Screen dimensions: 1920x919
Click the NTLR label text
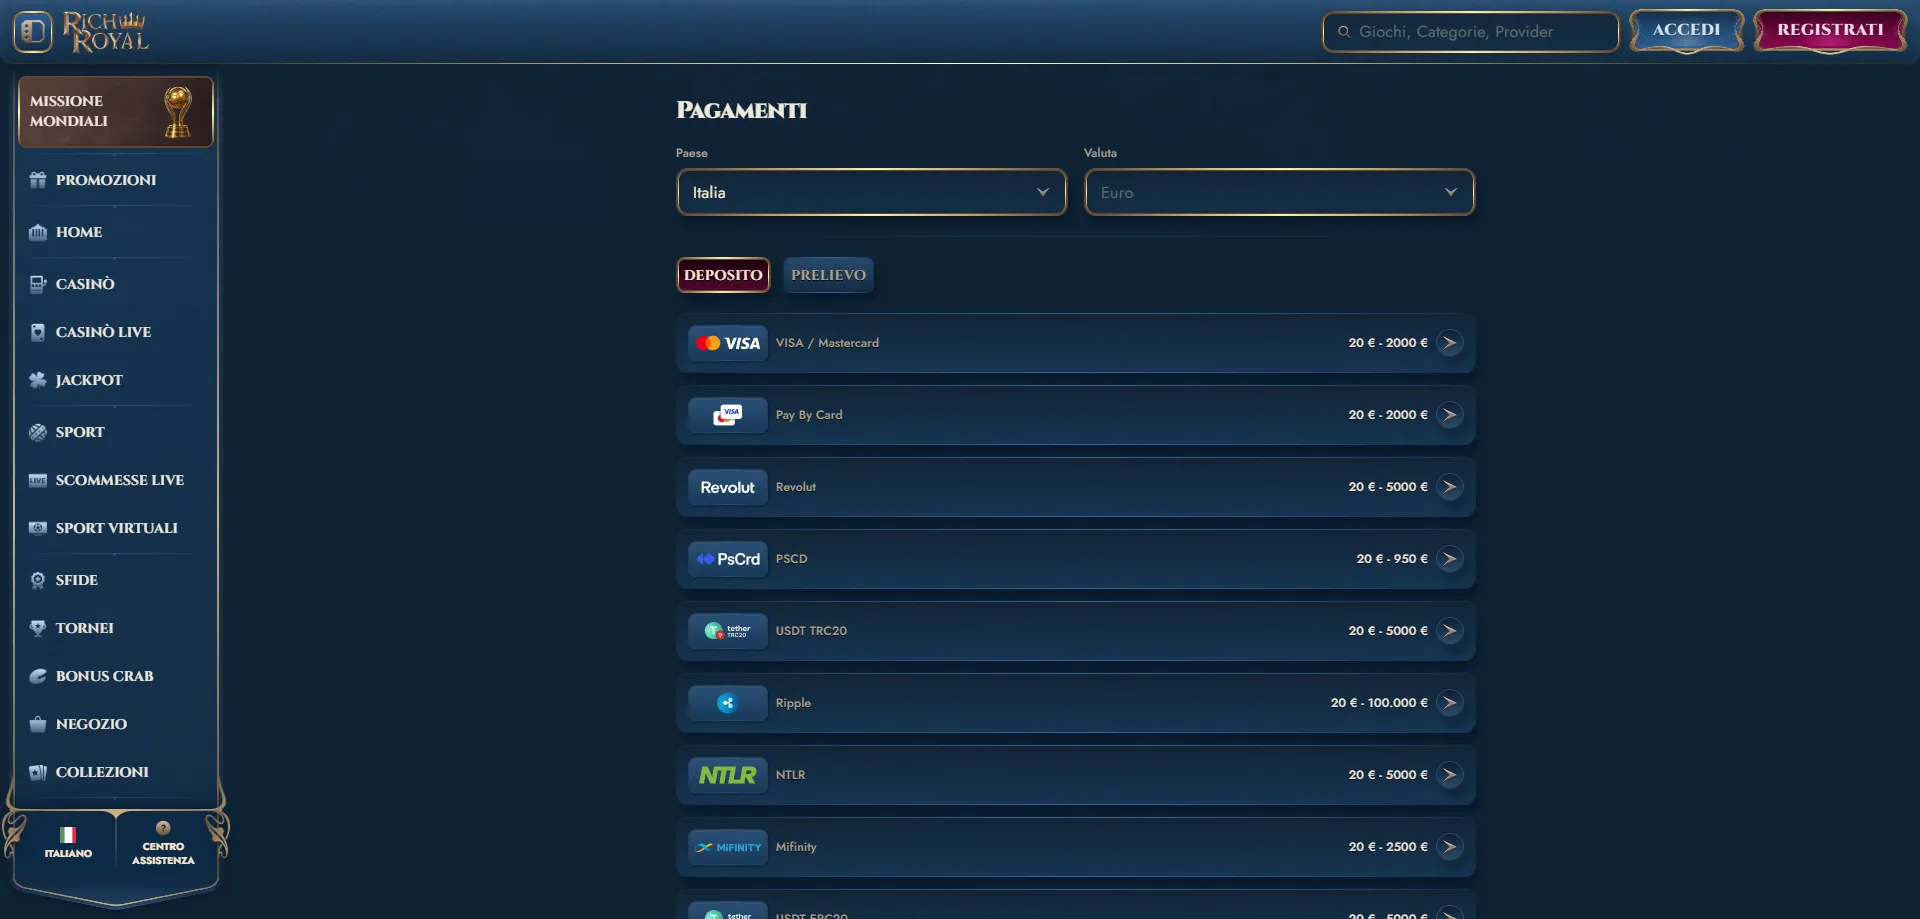(790, 775)
